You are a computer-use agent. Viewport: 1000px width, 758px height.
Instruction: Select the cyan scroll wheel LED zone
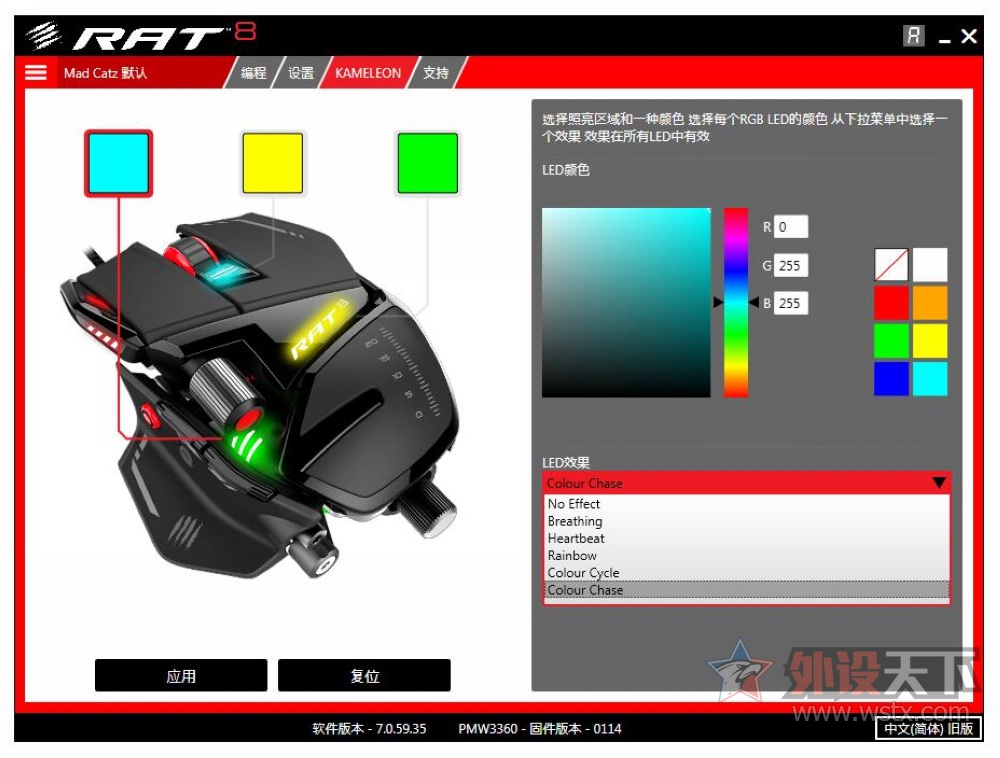coord(118,163)
